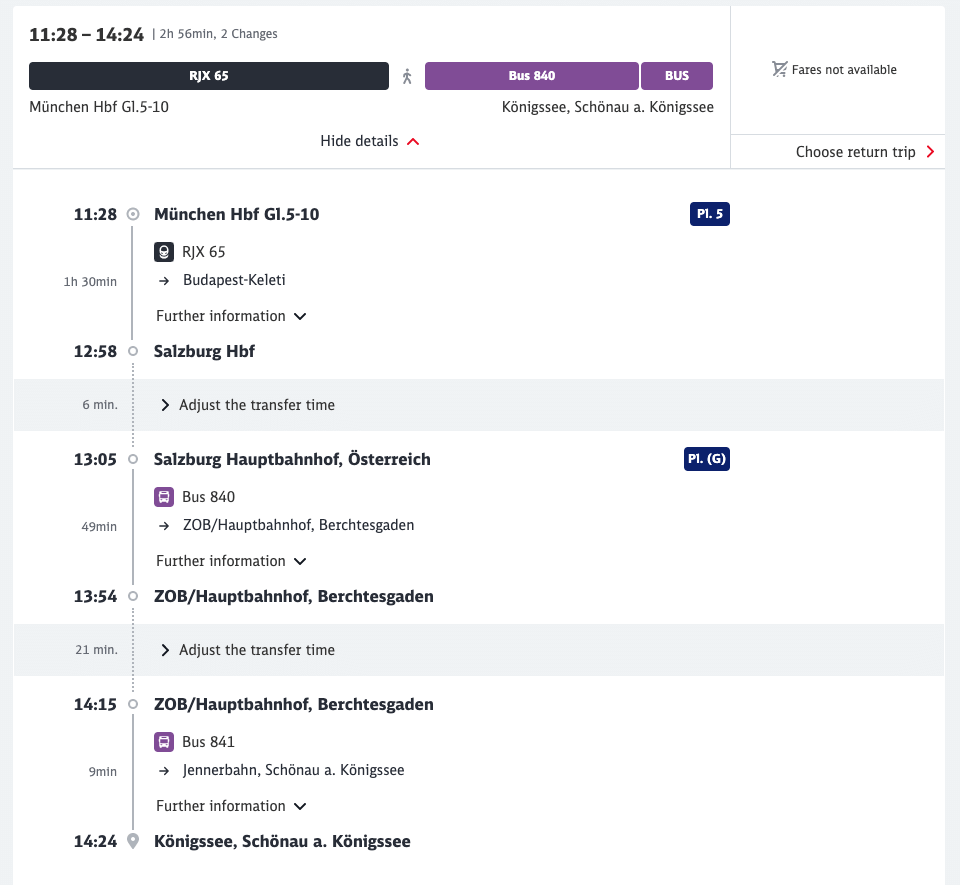This screenshot has height=885, width=960.
Task: Click the Pl. 5 platform badge
Action: (x=709, y=214)
